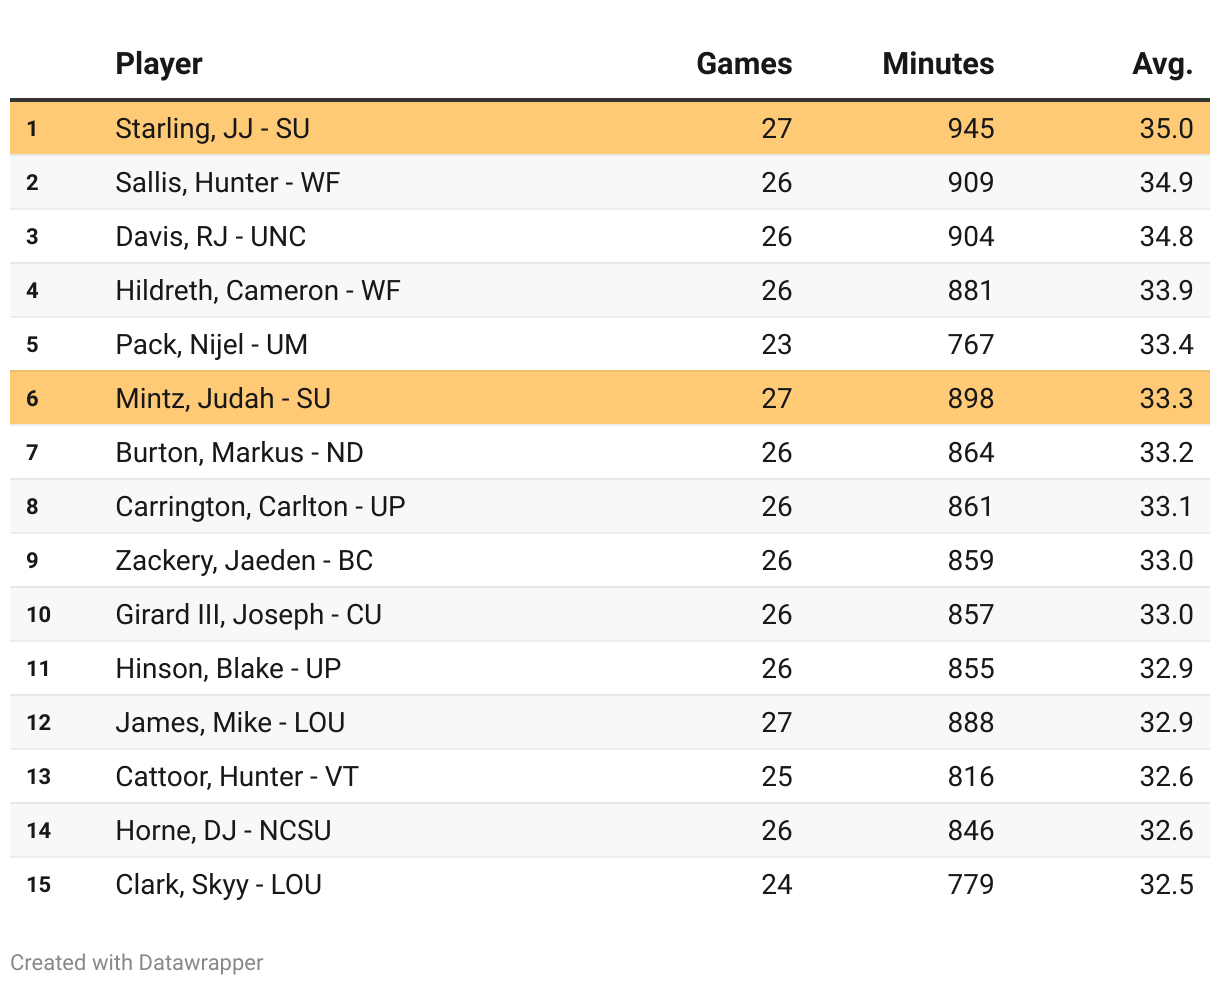Select James, Mike - LOU entry
Image resolution: width=1220 pixels, height=986 pixels.
[230, 722]
